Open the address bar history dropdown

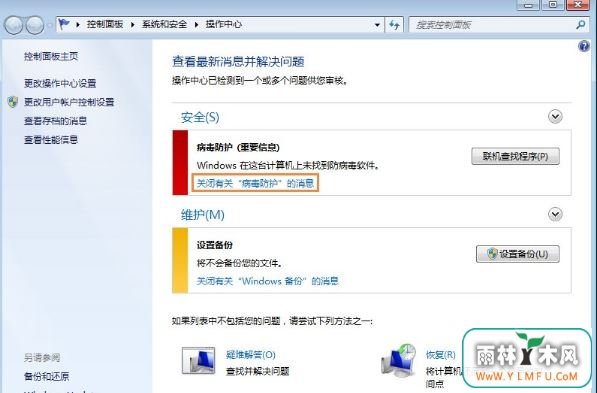point(377,25)
